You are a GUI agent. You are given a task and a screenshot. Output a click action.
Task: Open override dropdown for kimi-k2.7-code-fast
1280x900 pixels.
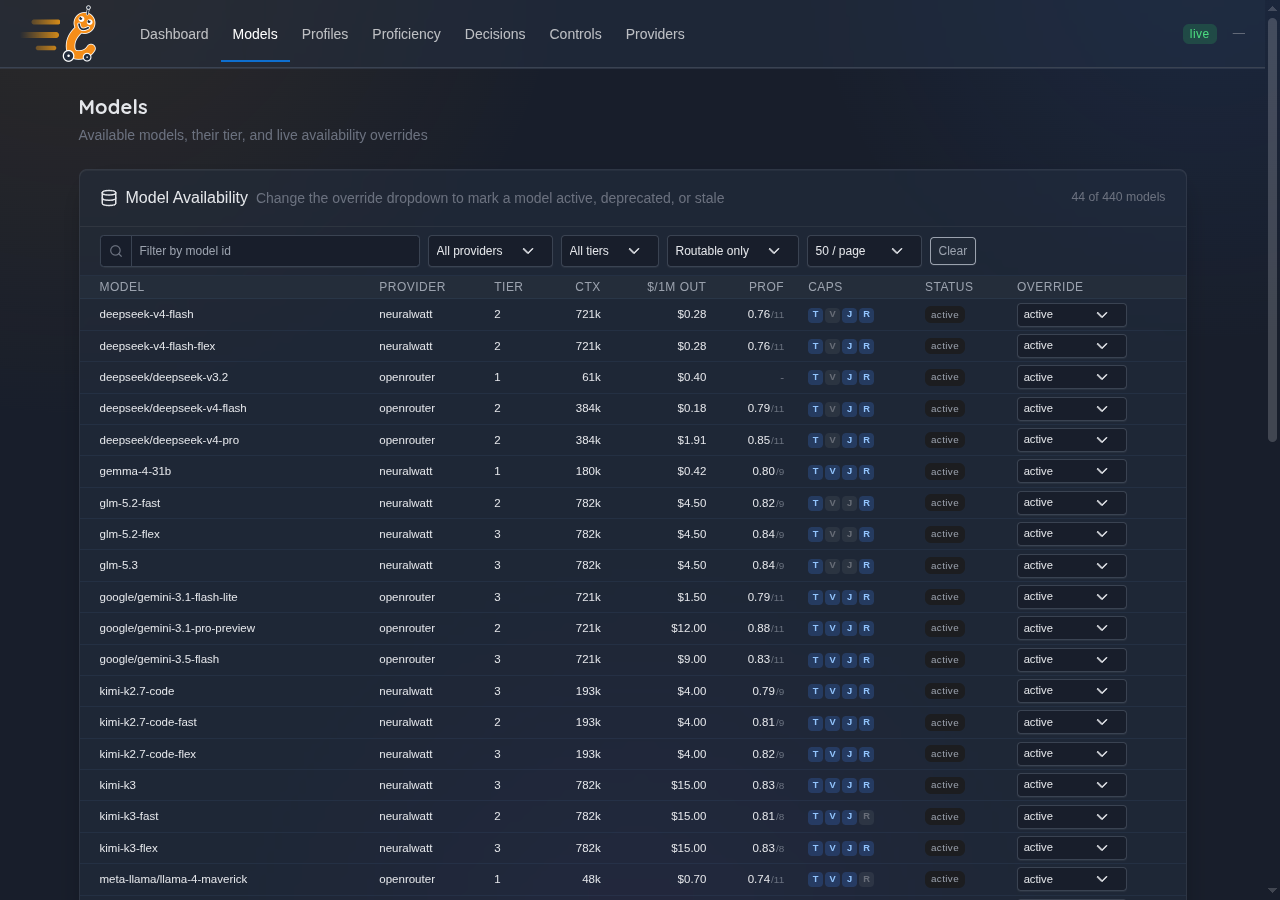[x=1071, y=722]
